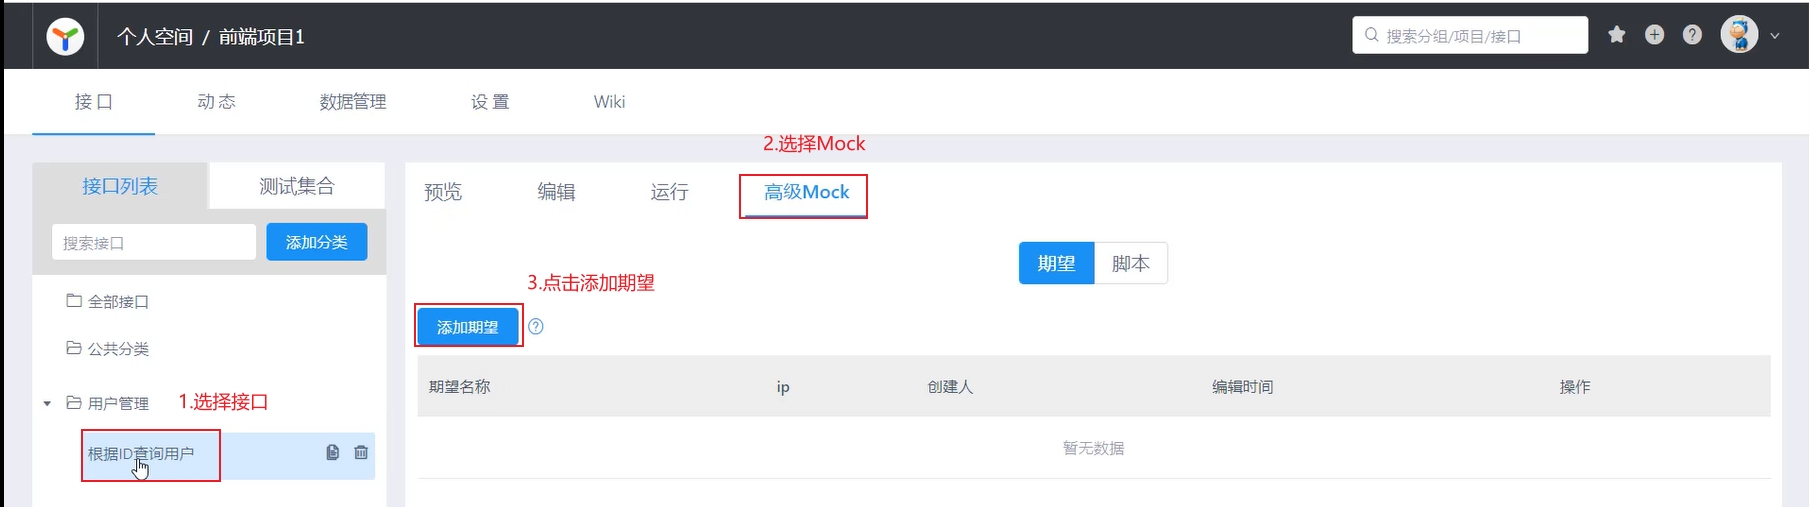Switch to the 数据管理 tab
This screenshot has width=1809, height=507.
pyautogui.click(x=353, y=102)
